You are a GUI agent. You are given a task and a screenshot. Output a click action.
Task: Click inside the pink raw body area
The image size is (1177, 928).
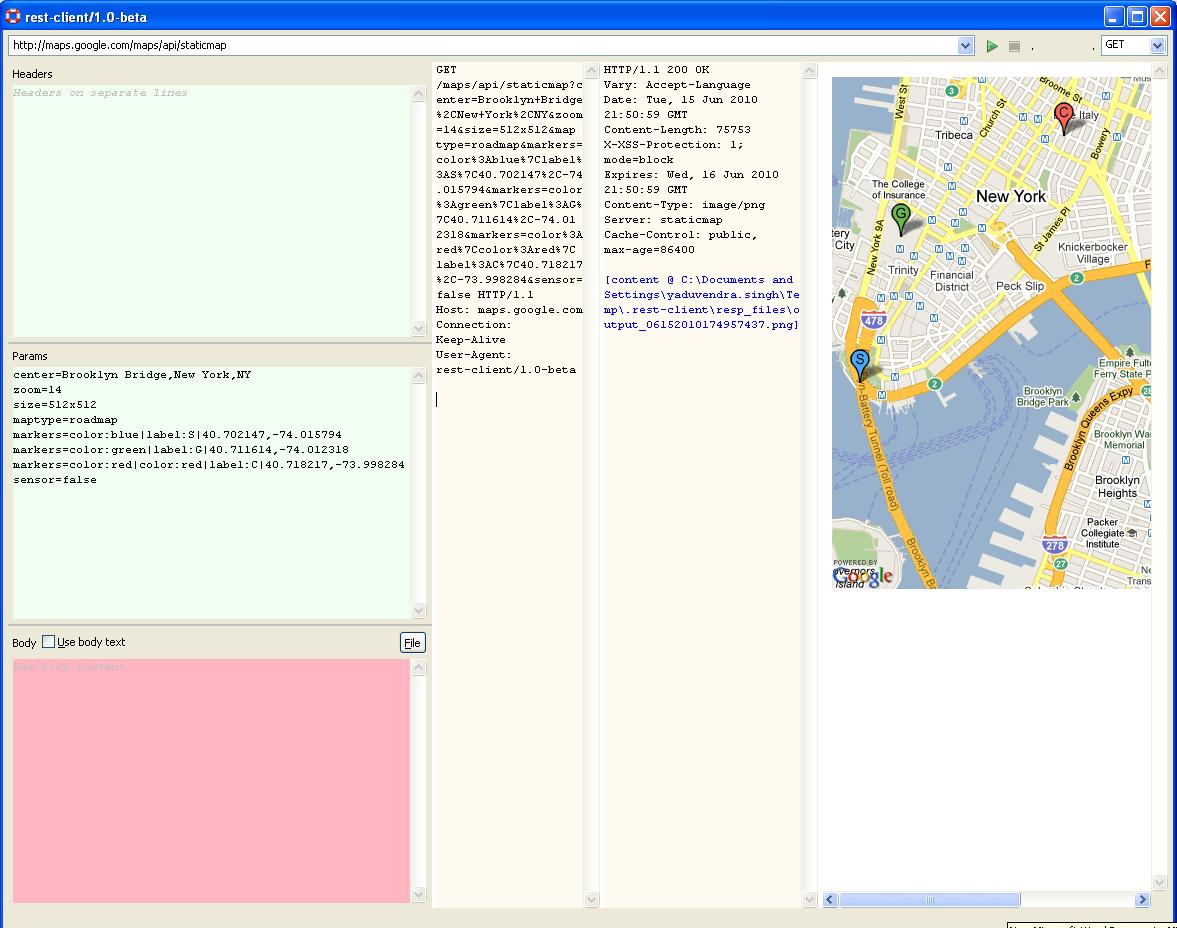tap(211, 781)
